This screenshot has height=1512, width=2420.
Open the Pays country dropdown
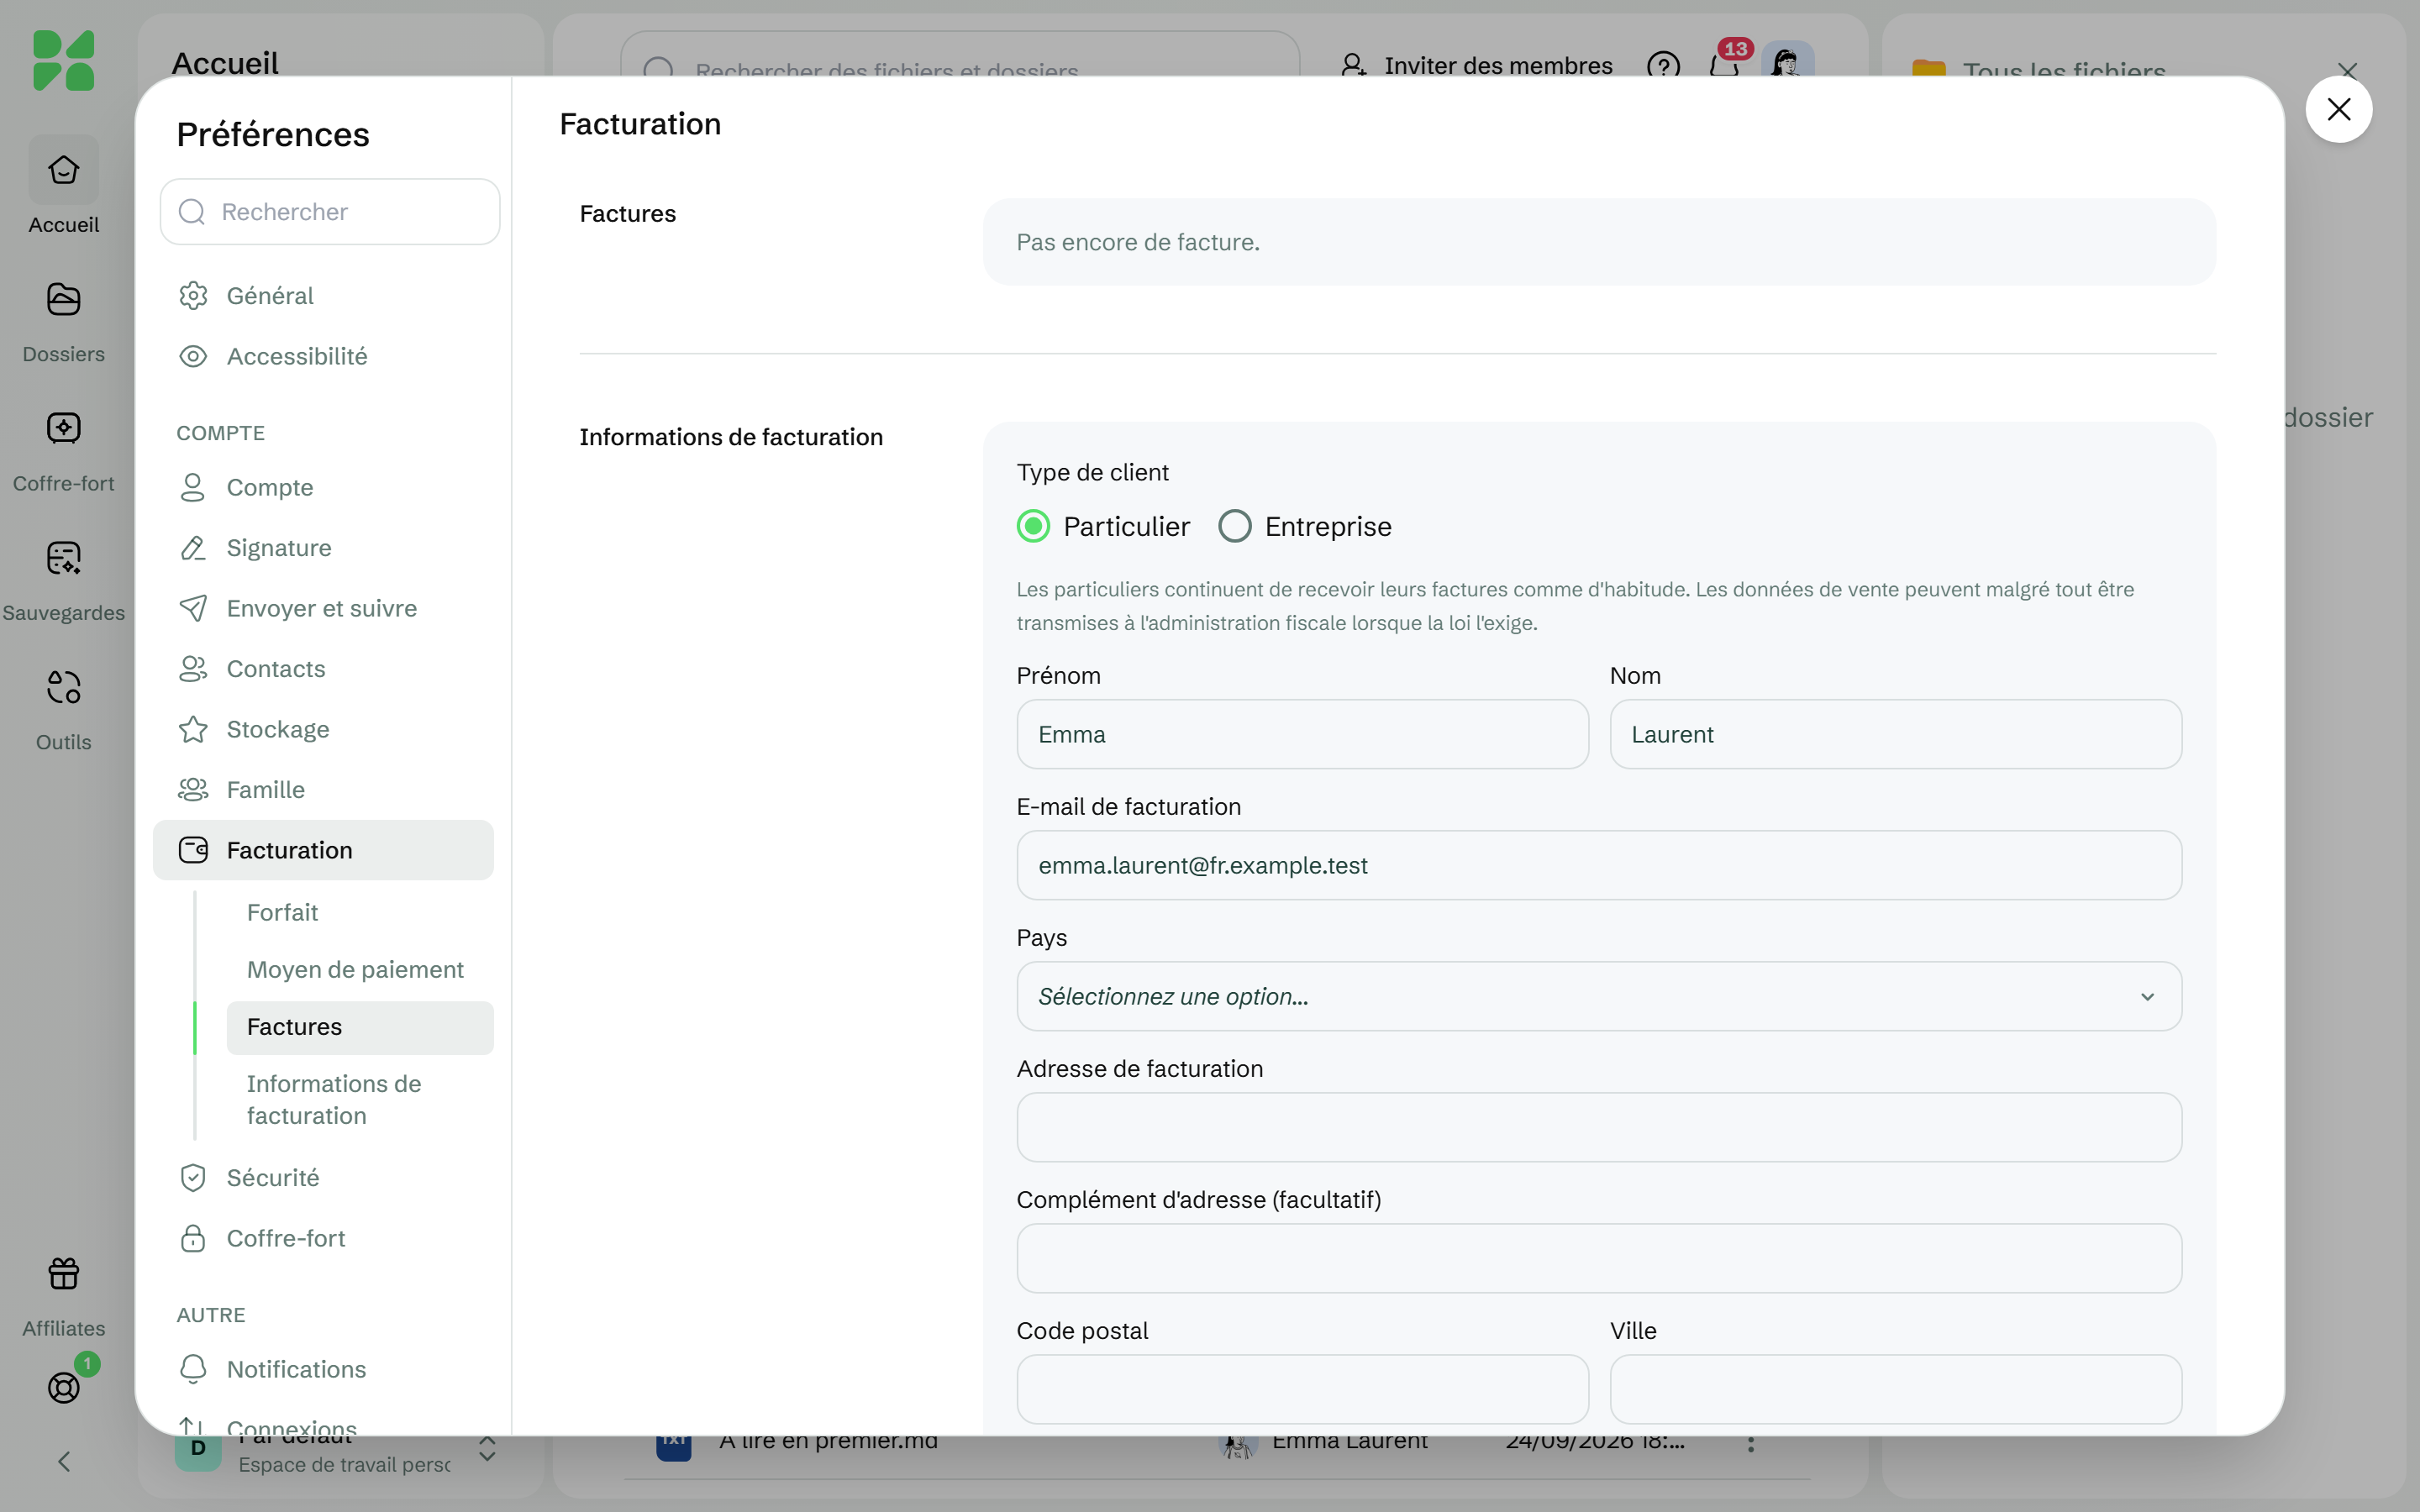1599,996
